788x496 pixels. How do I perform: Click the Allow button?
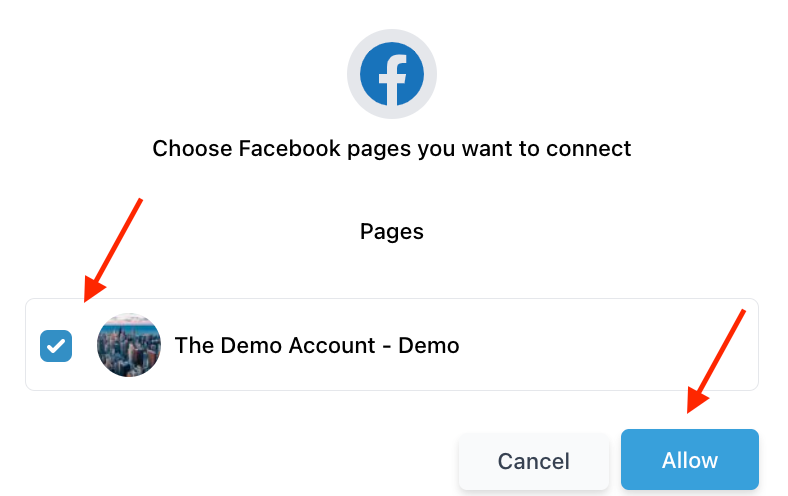pos(690,459)
